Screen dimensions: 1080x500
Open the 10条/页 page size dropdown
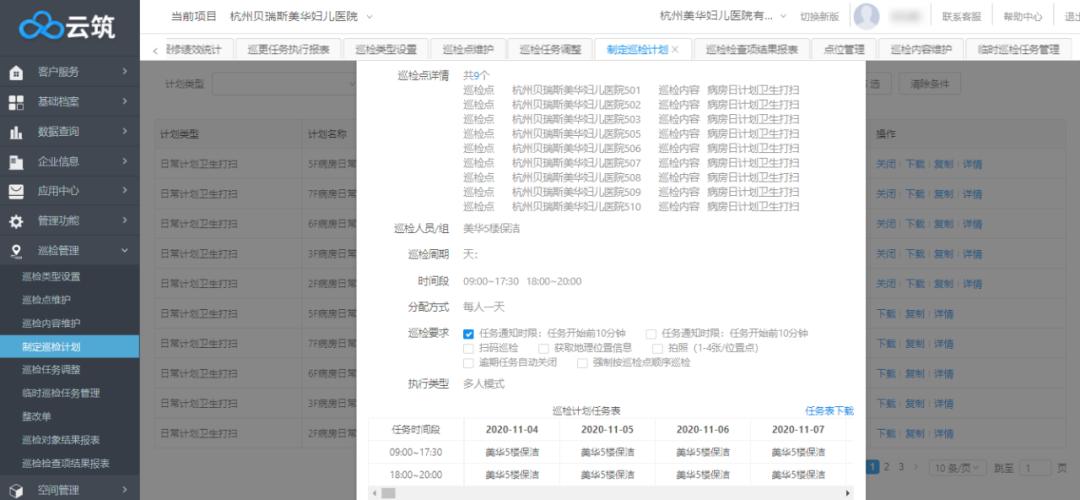[x=958, y=468]
